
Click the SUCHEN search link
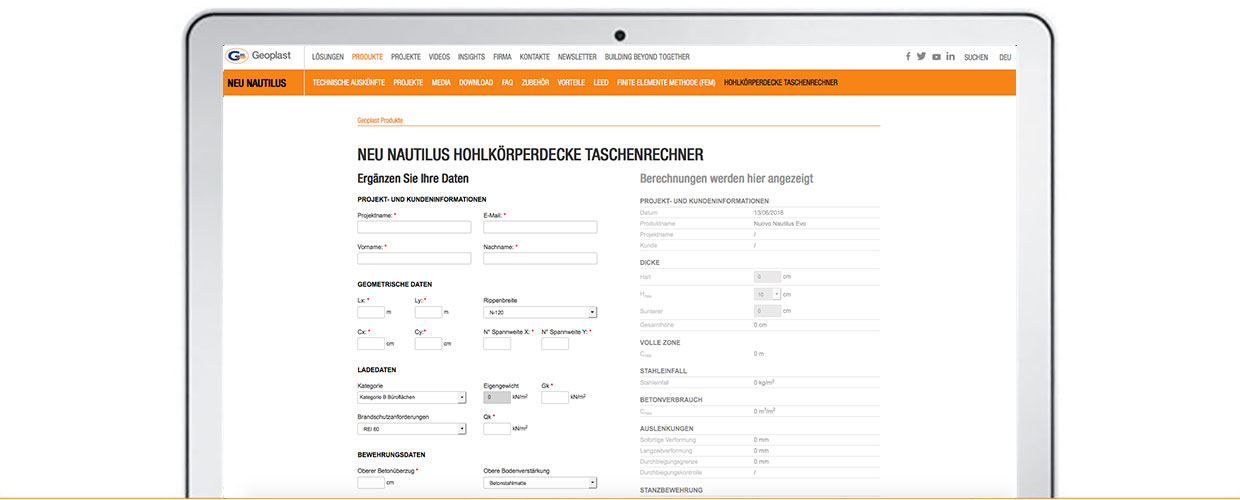pos(976,58)
